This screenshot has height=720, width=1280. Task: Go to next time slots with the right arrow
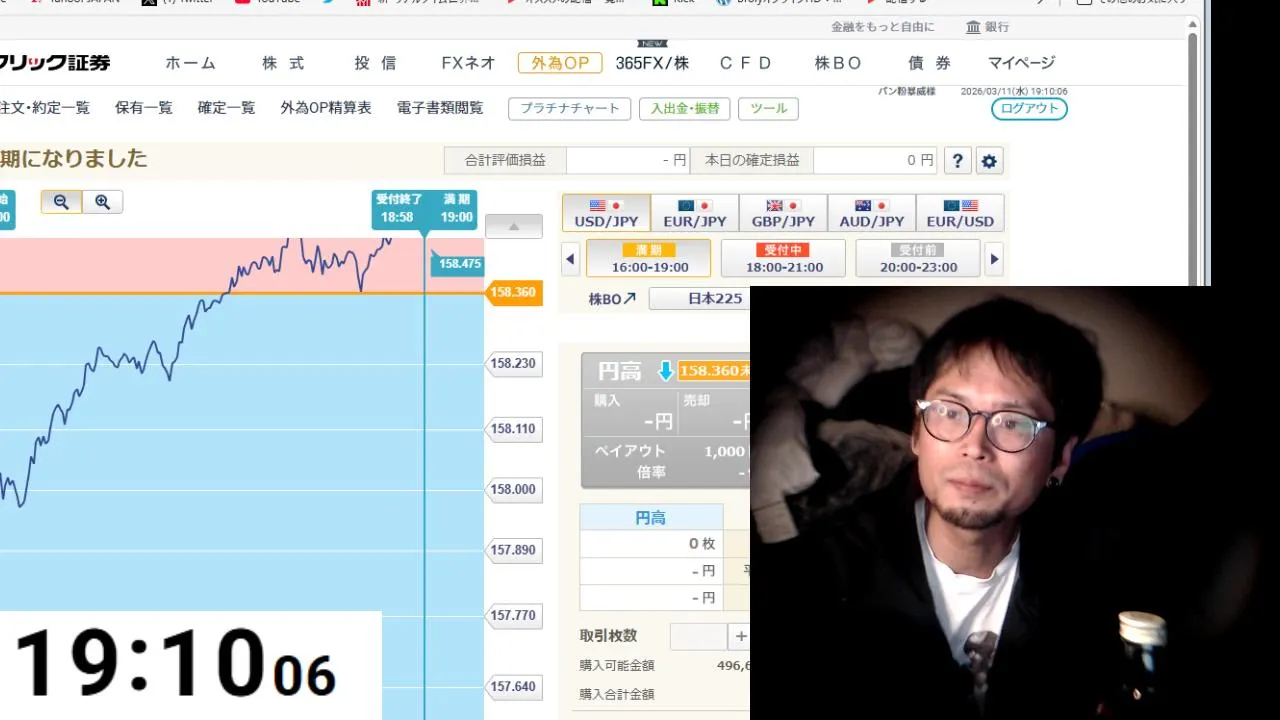994,259
